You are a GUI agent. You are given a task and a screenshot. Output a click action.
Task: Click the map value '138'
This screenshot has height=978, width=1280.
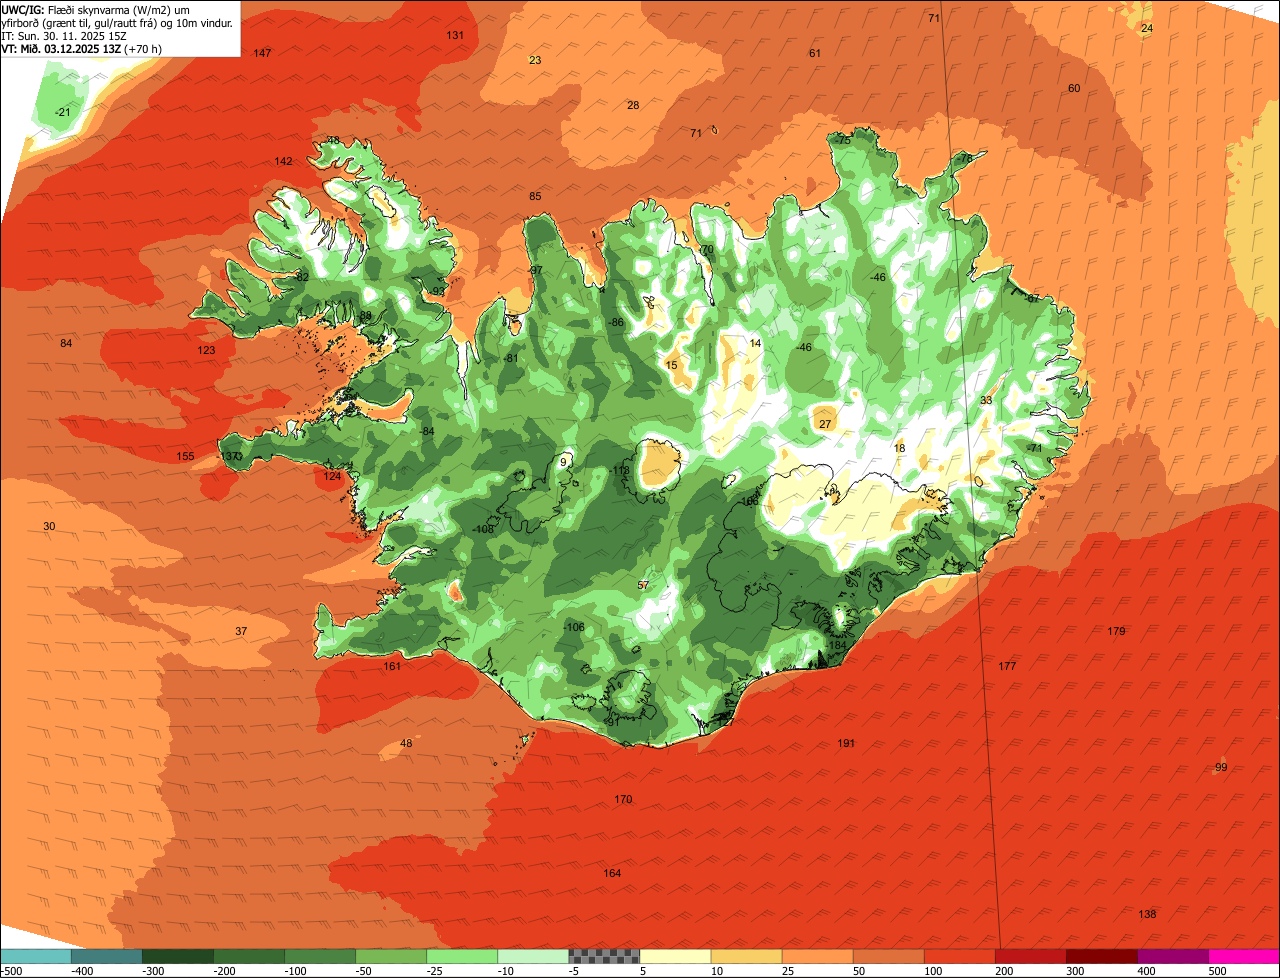point(1147,914)
